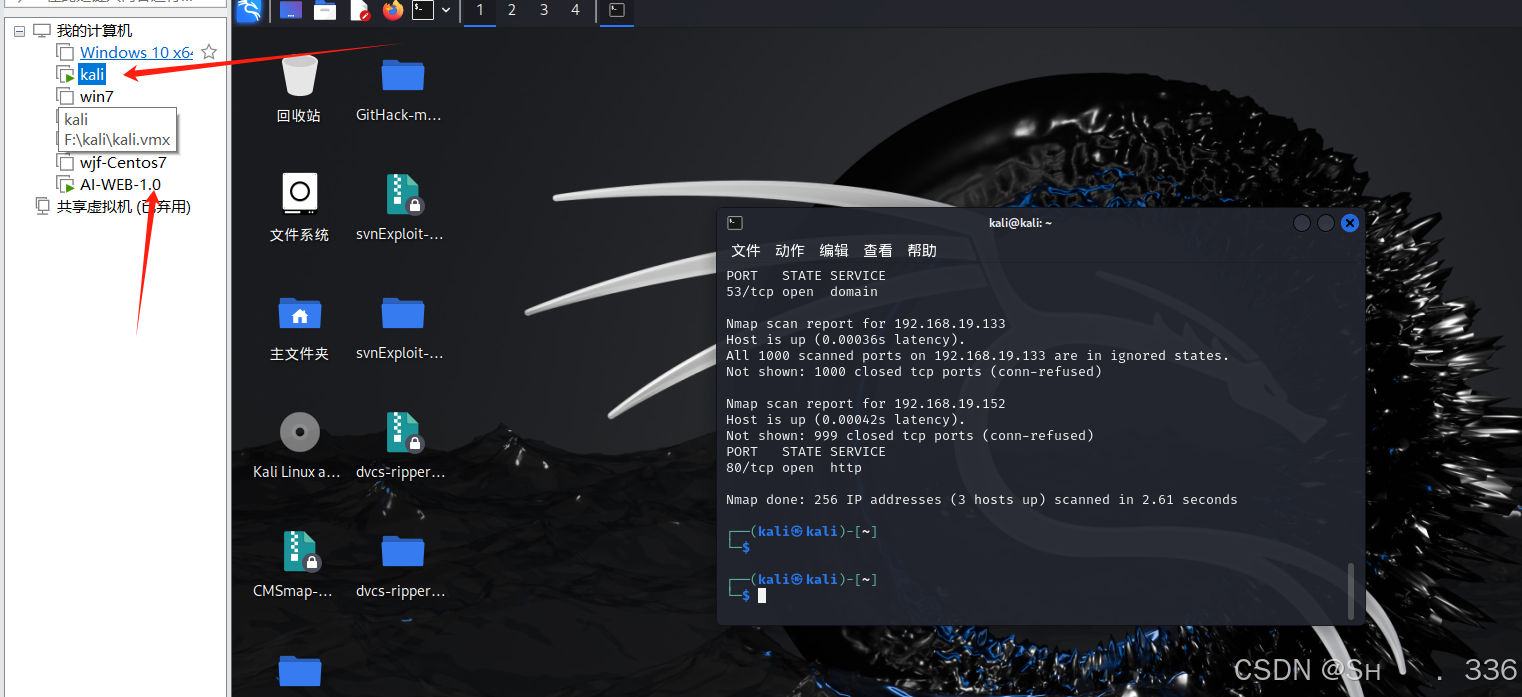Maximize the kali@kali terminal window
The height and width of the screenshot is (697, 1522).
coord(1326,223)
